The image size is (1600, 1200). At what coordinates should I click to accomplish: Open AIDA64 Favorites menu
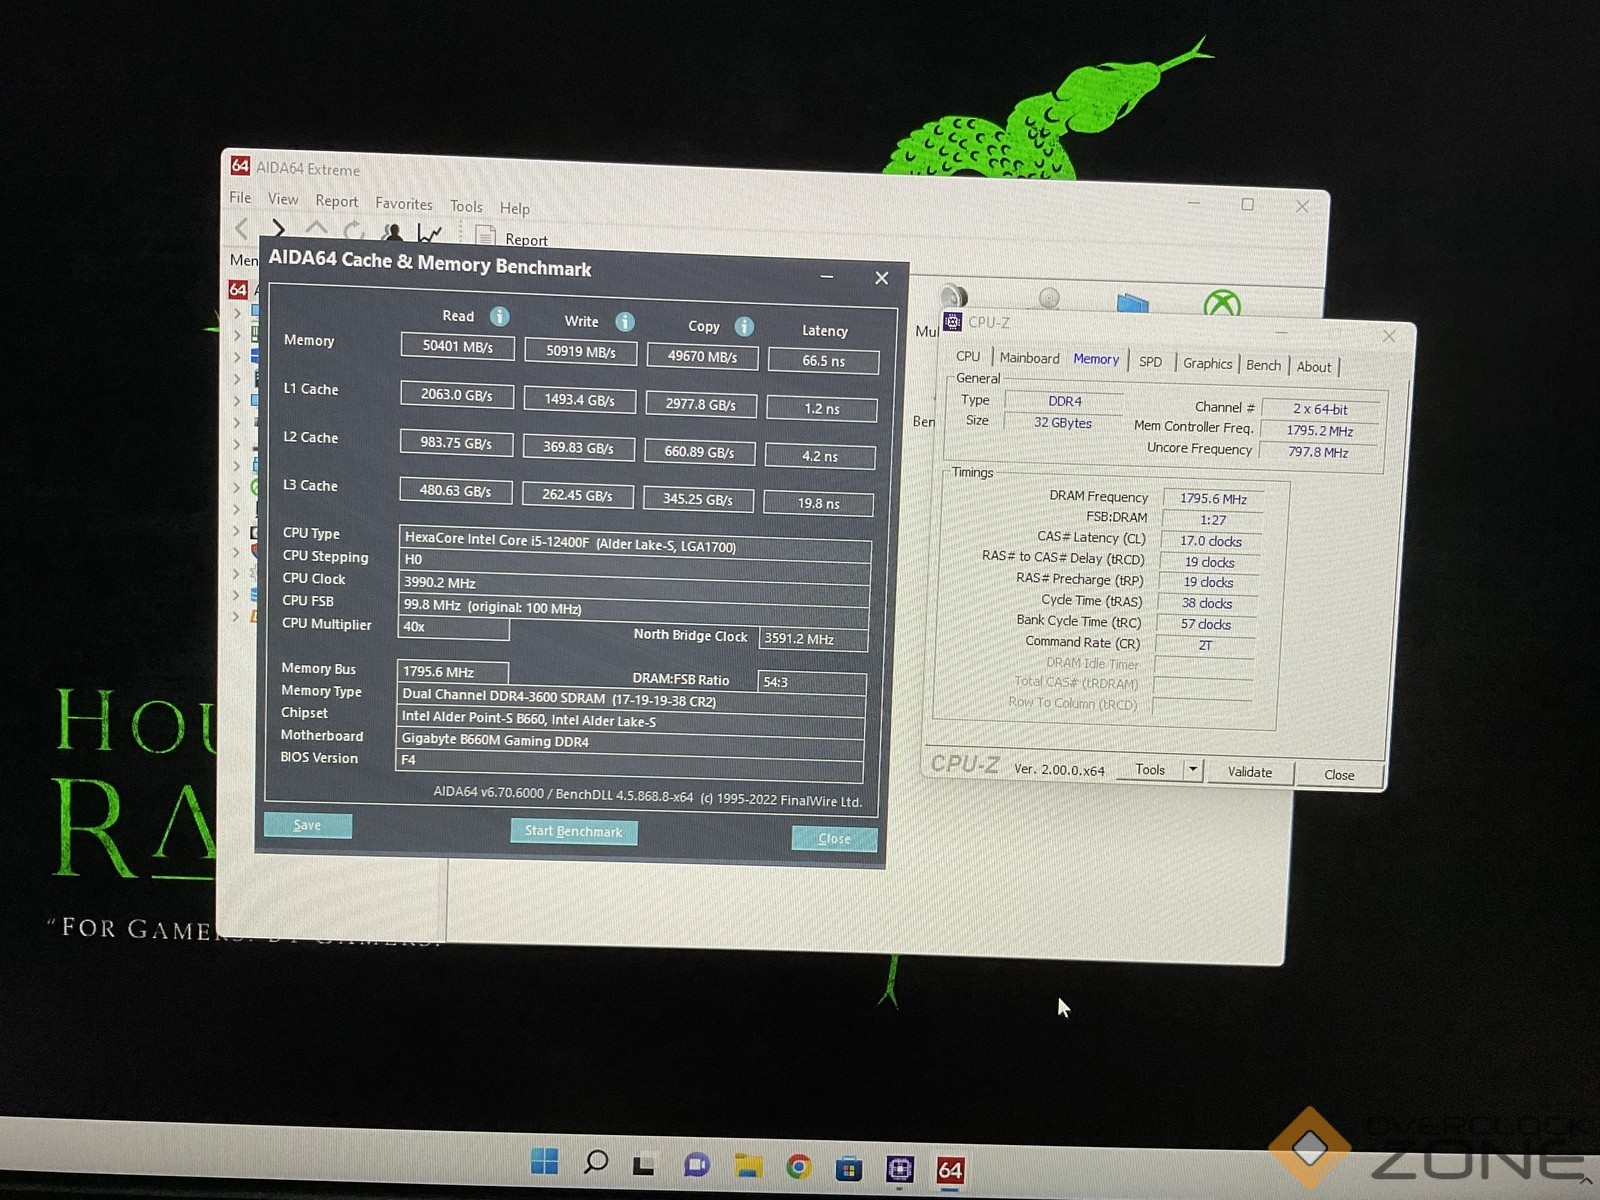click(404, 203)
